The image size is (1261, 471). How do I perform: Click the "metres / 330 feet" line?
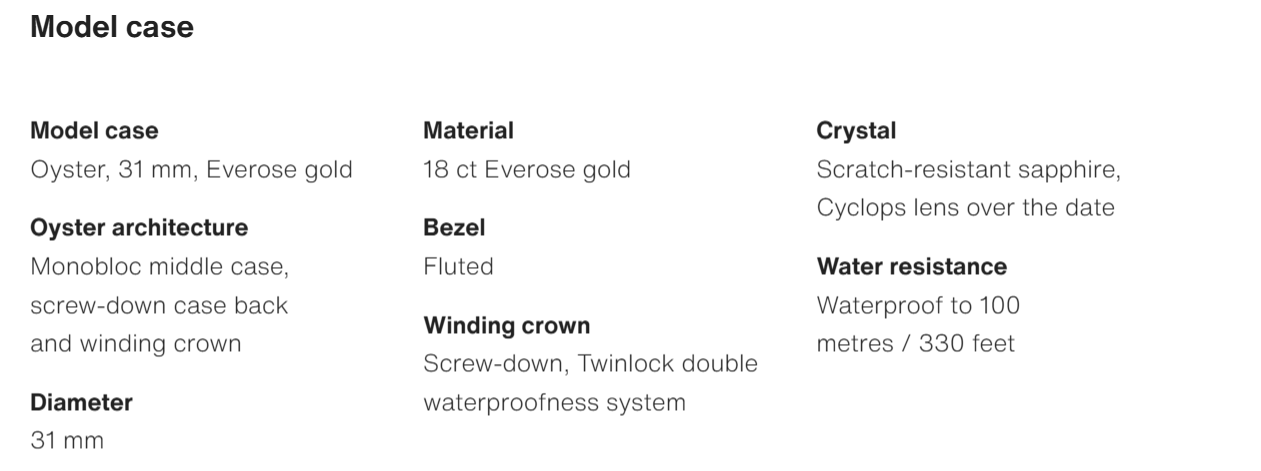tap(915, 343)
